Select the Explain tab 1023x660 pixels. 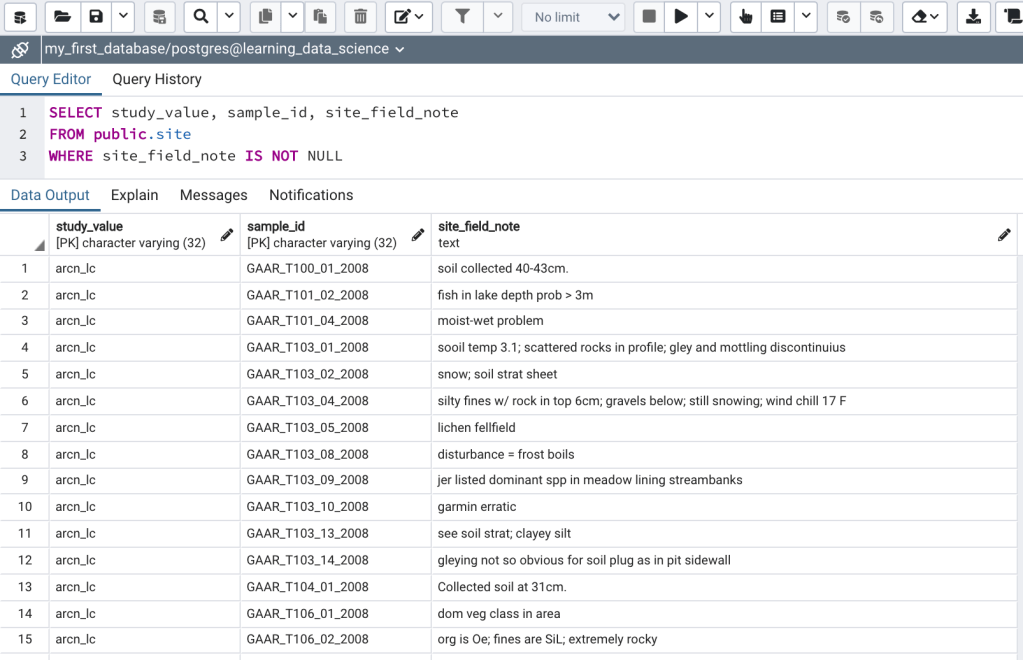[135, 195]
